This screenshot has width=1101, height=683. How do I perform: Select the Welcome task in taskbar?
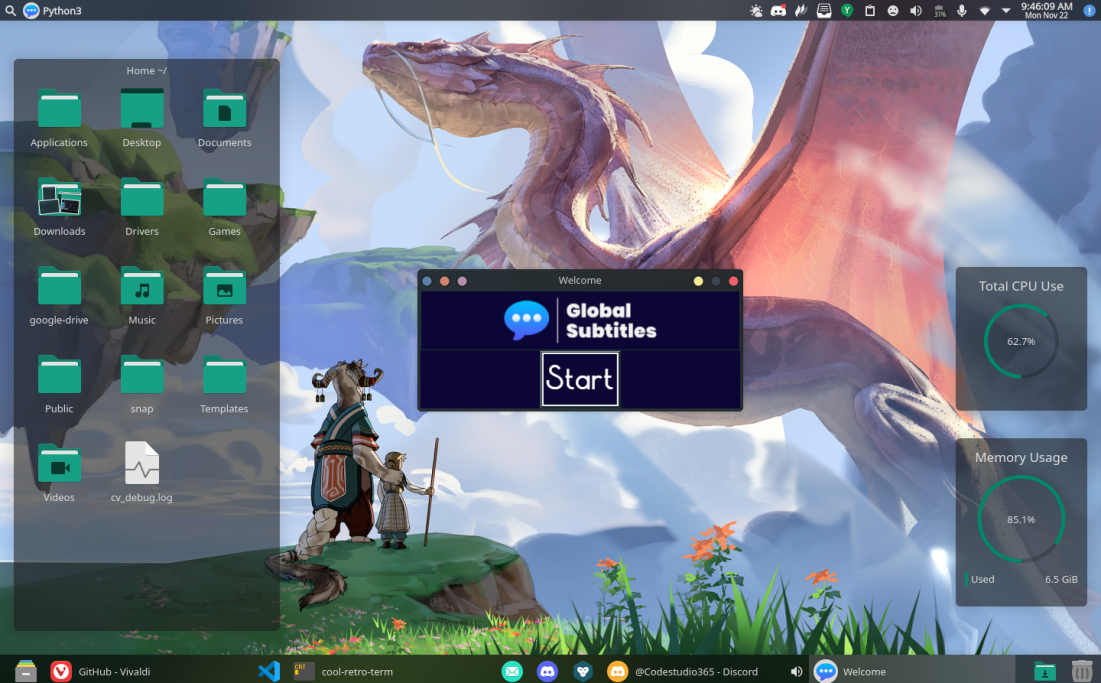coord(913,671)
